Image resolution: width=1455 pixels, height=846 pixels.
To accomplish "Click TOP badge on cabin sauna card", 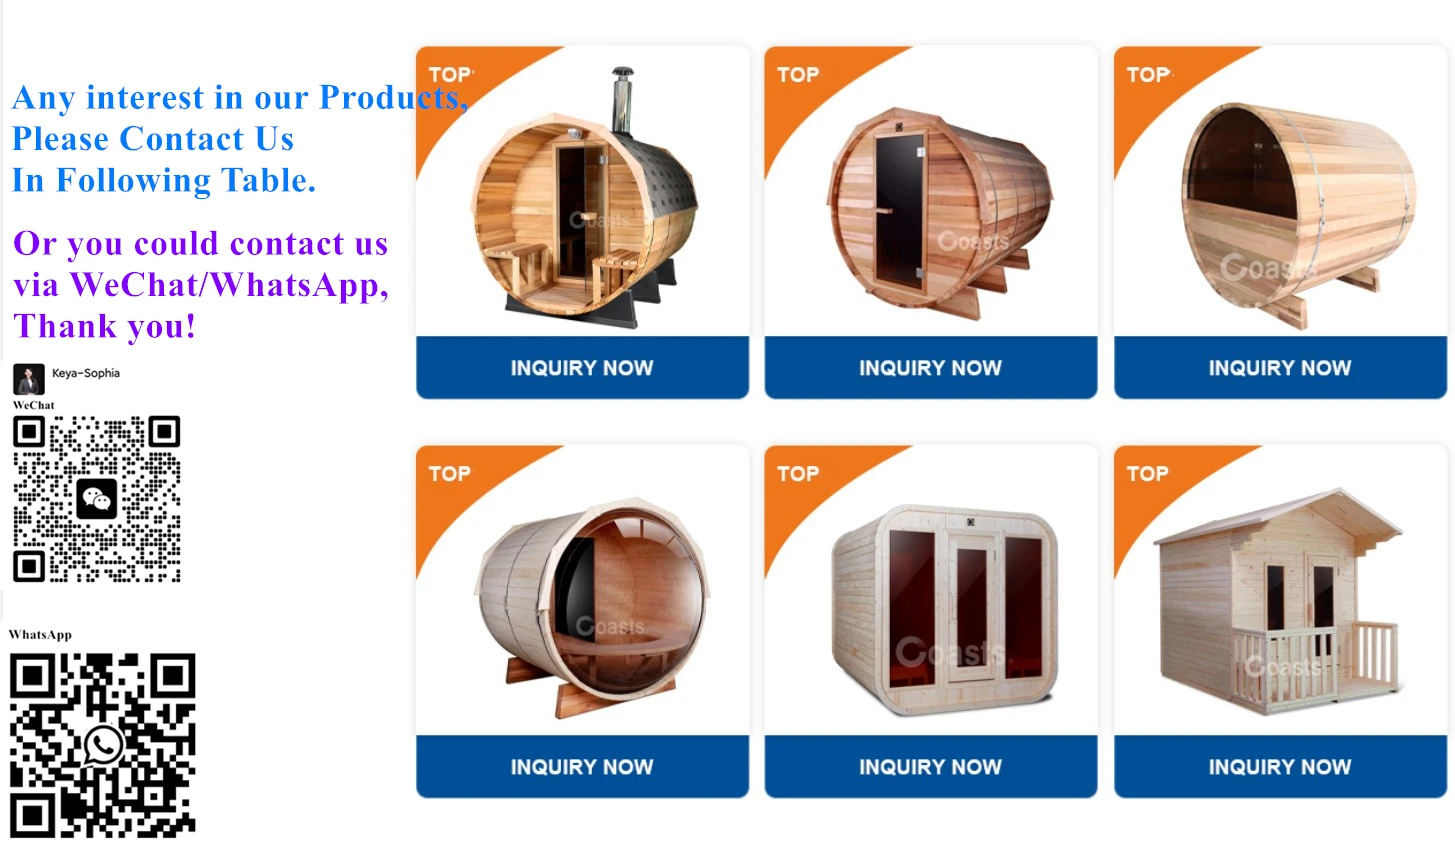I will coord(1148,474).
